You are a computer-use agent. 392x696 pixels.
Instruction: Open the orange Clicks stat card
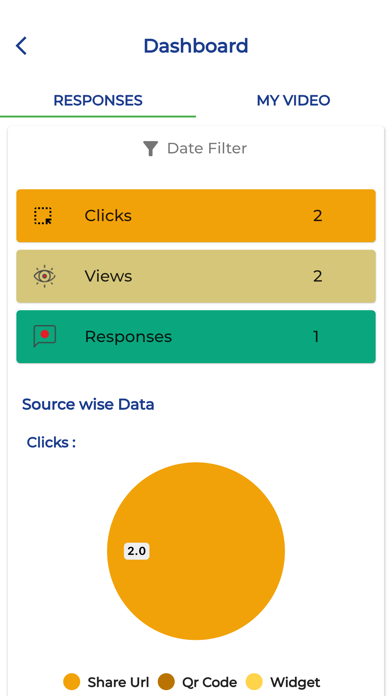[196, 216]
